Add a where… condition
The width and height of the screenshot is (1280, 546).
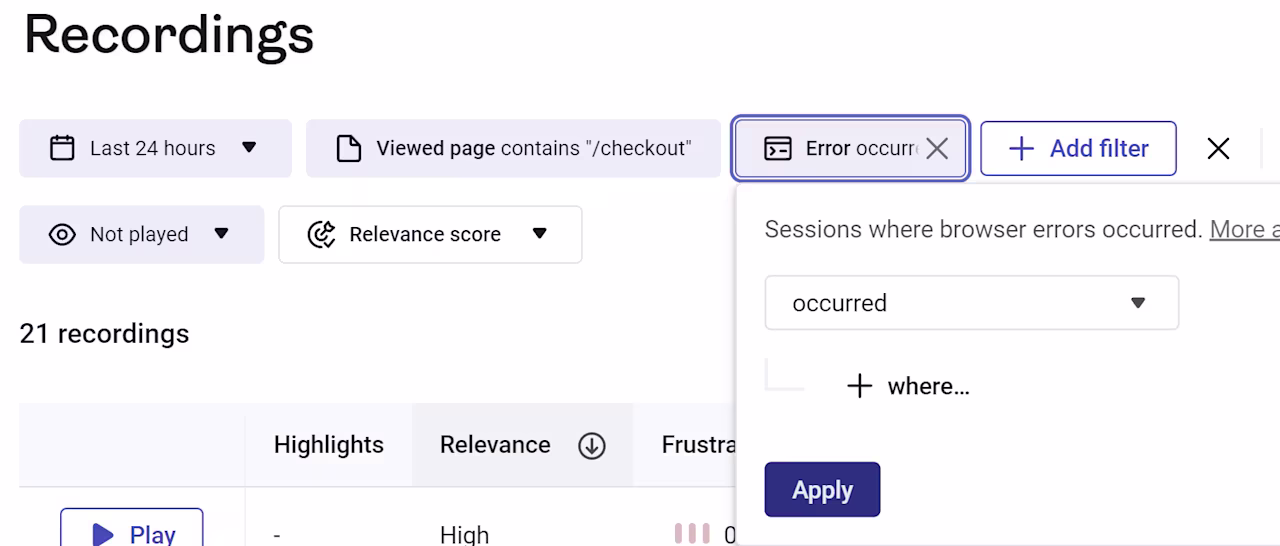click(908, 386)
